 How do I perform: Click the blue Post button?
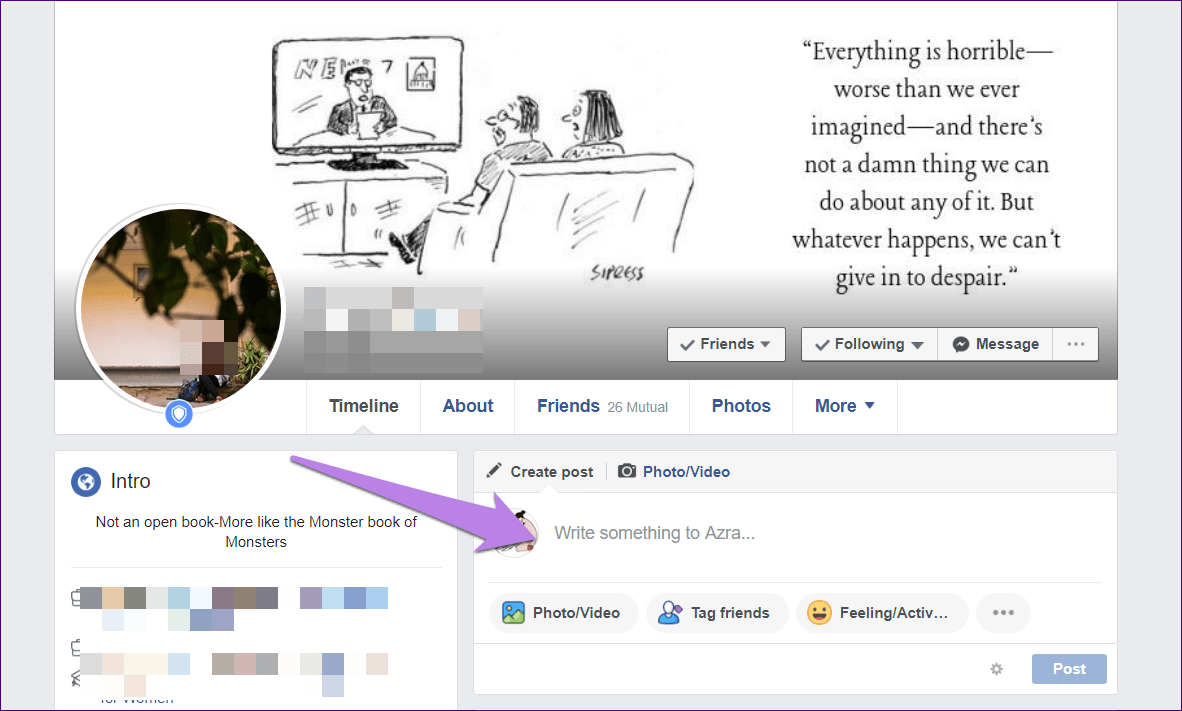pyautogui.click(x=1069, y=669)
